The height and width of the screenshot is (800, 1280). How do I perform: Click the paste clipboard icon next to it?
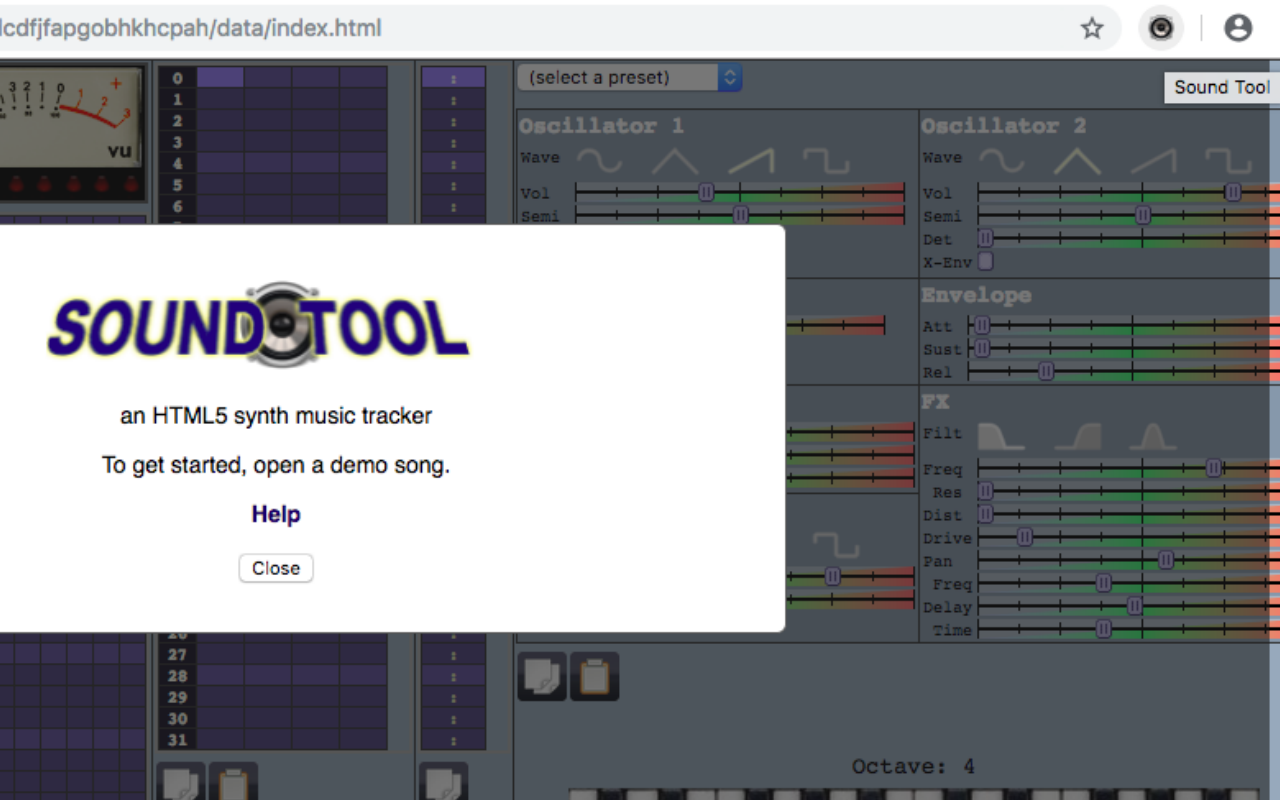(594, 676)
